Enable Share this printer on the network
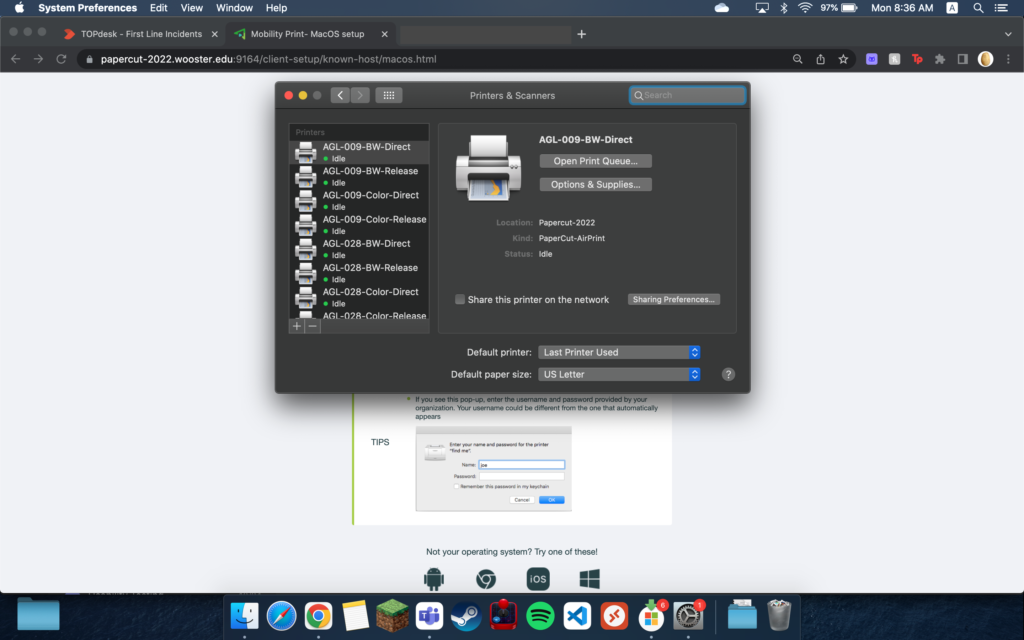The height and width of the screenshot is (640, 1024). [460, 299]
